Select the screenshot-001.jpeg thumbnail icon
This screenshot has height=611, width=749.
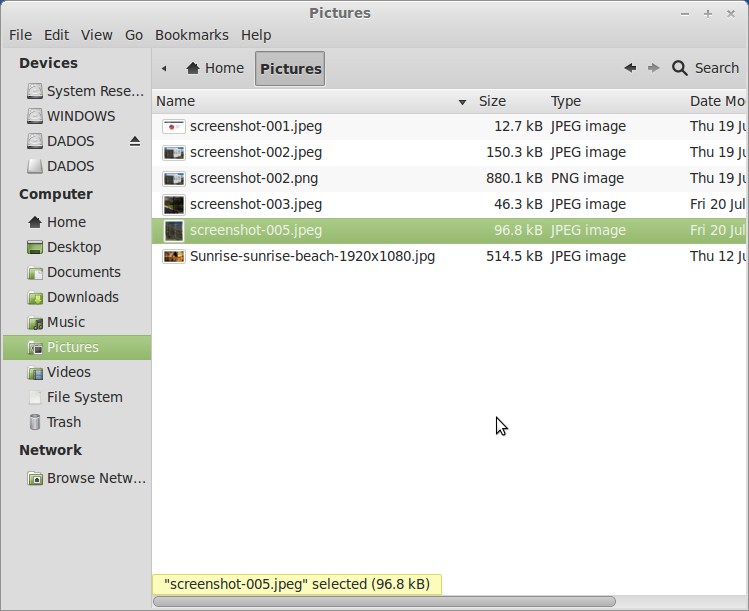173,127
